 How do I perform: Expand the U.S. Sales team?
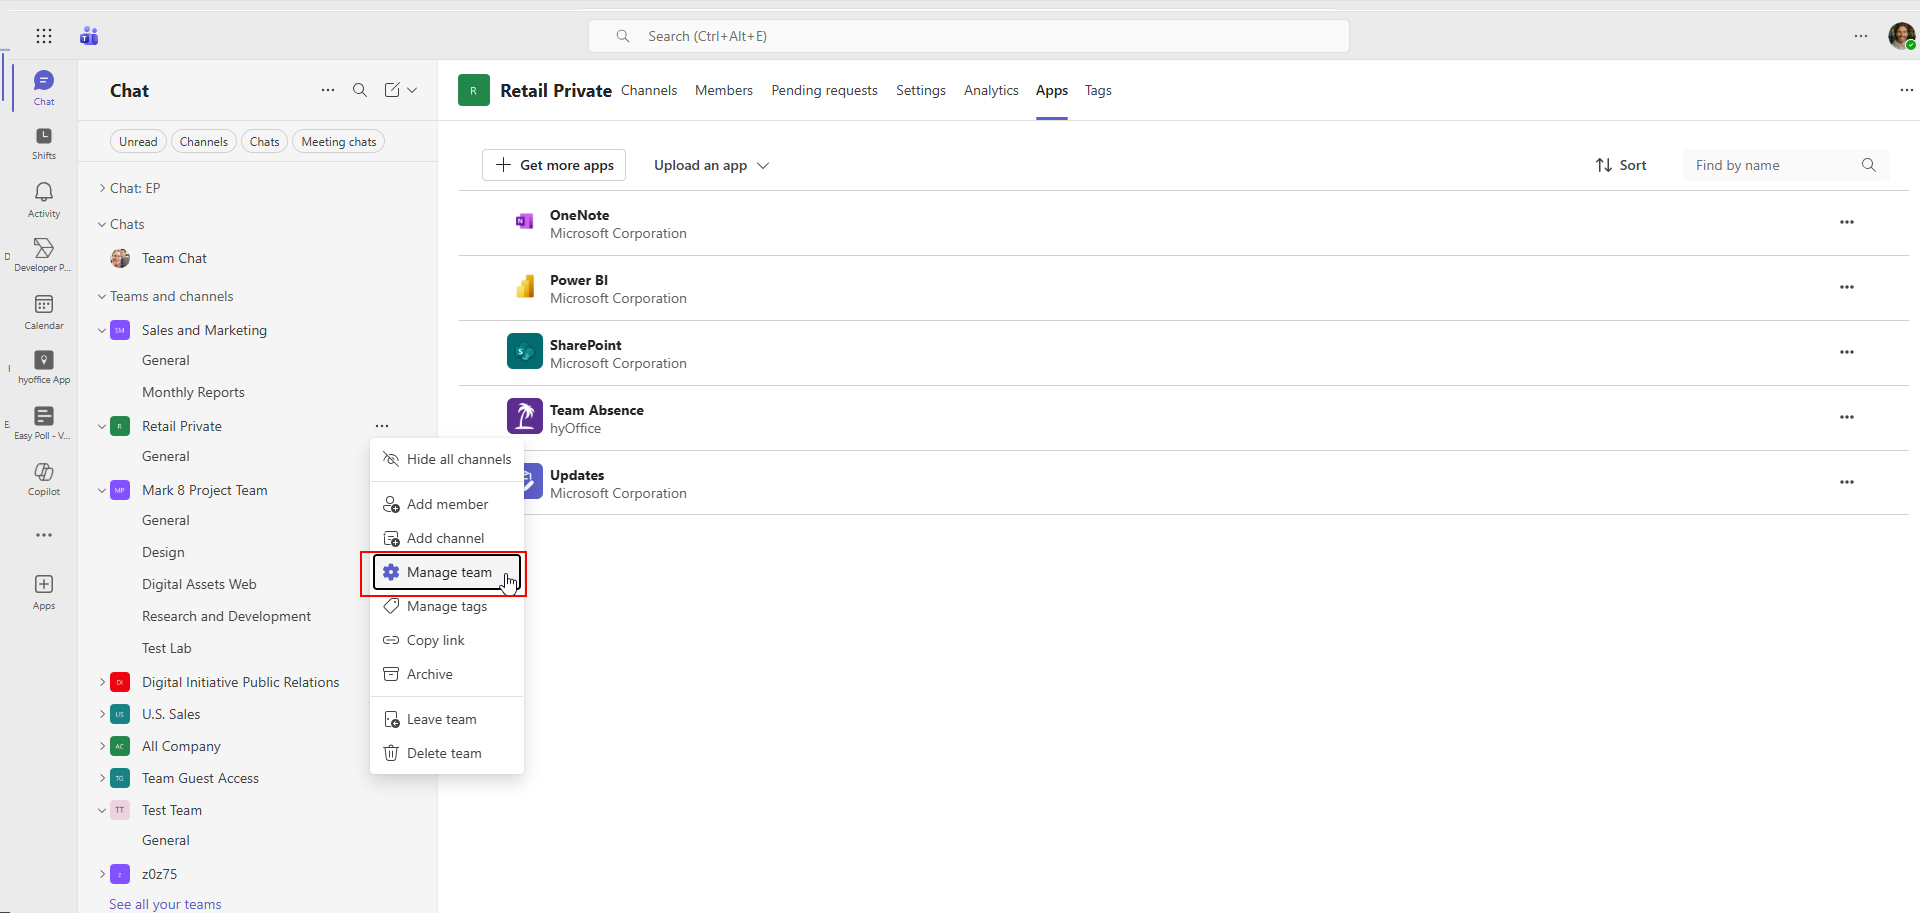pyautogui.click(x=103, y=714)
